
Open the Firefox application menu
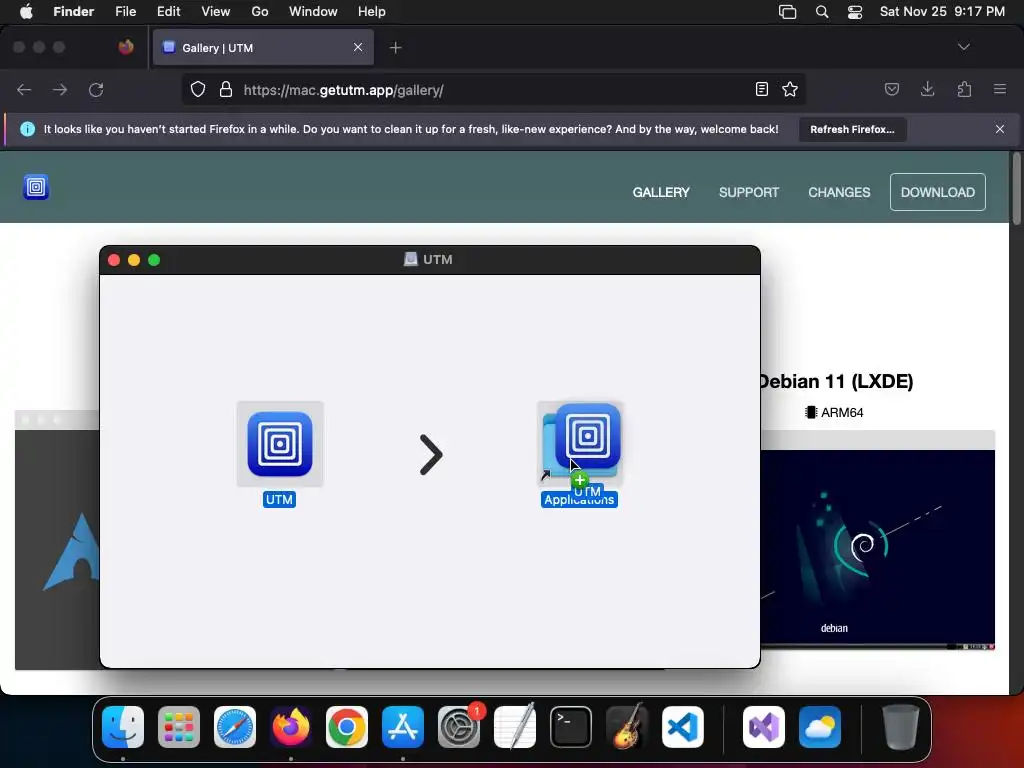pyautogui.click(x=1000, y=89)
